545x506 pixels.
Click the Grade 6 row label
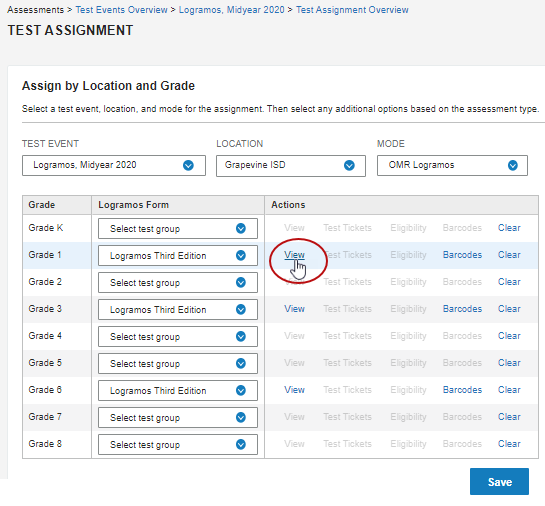45,390
